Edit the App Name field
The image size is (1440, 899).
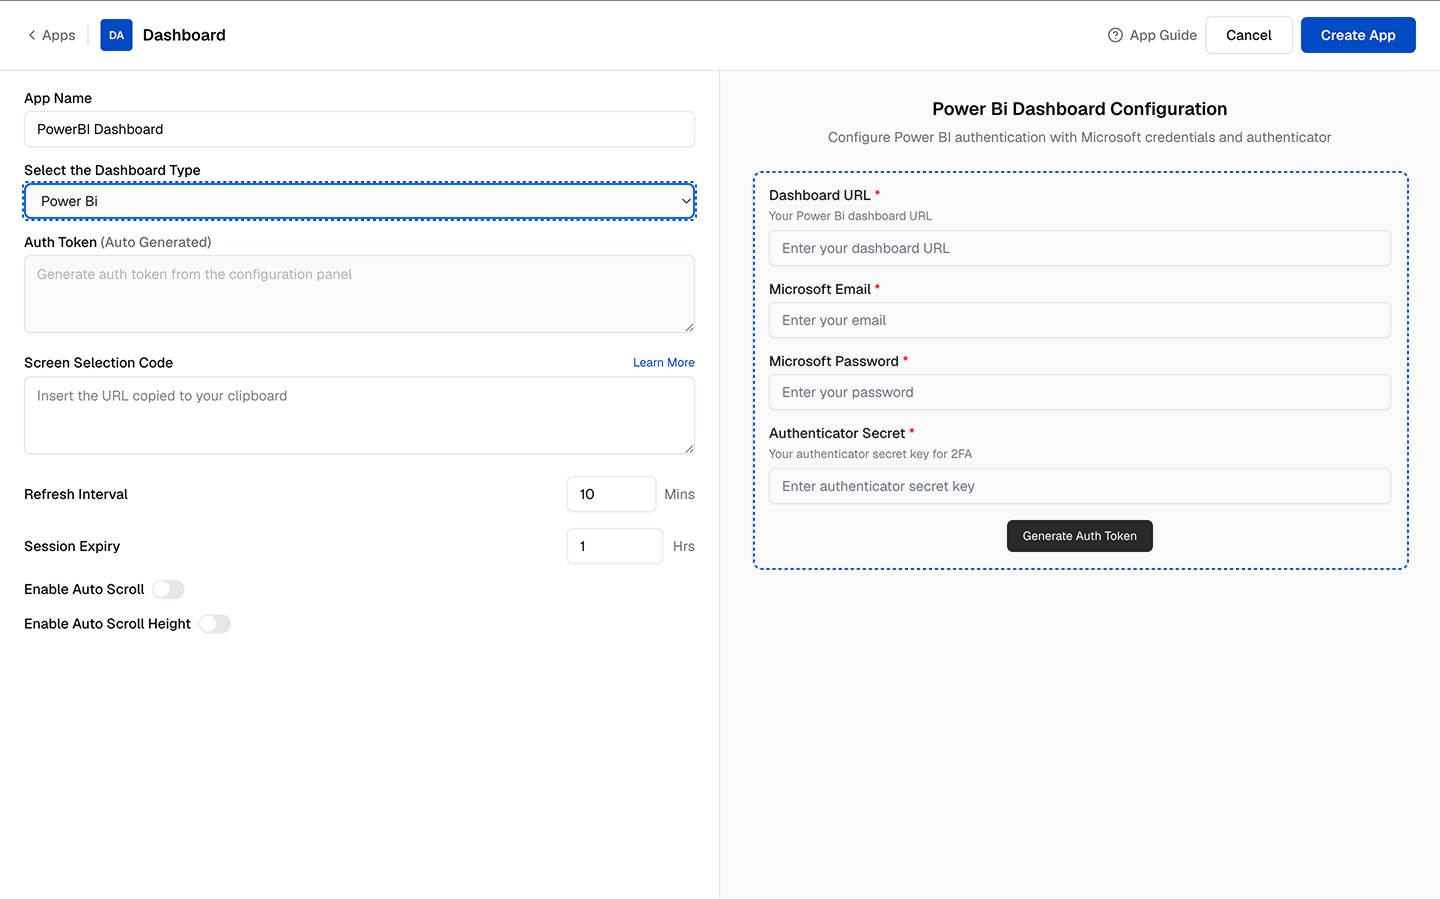pyautogui.click(x=359, y=129)
